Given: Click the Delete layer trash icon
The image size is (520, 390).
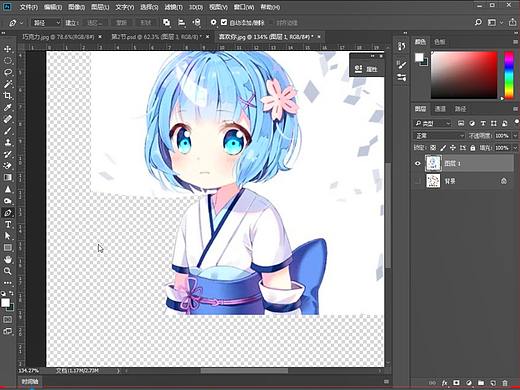Looking at the screenshot, I should pyautogui.click(x=505, y=383).
